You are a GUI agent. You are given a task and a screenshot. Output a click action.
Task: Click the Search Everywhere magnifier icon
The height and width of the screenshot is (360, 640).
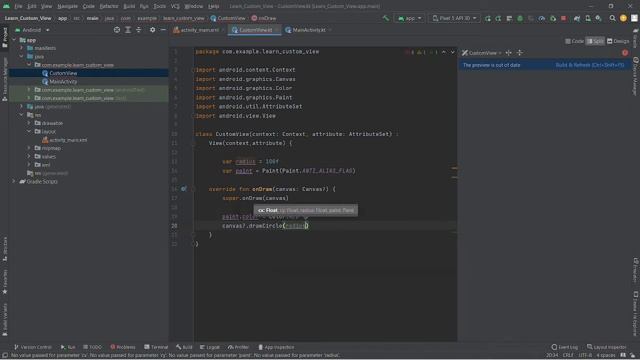[612, 18]
